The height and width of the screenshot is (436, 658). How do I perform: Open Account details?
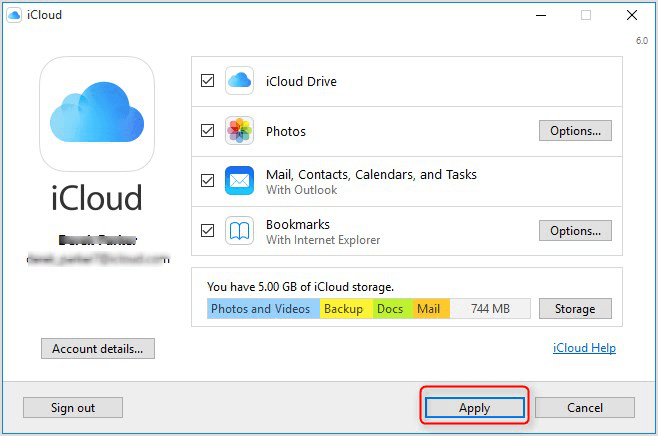97,348
